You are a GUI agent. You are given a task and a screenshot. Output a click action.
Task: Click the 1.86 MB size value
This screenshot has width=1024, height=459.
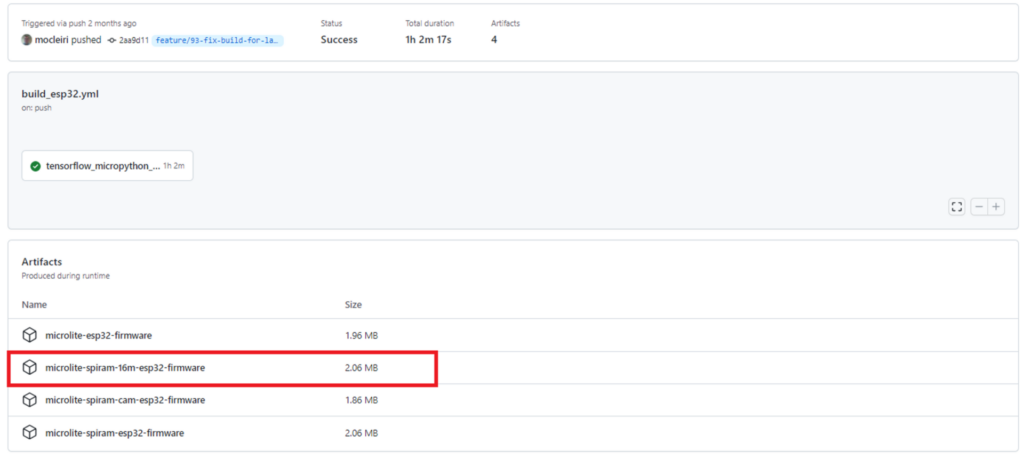tap(361, 400)
